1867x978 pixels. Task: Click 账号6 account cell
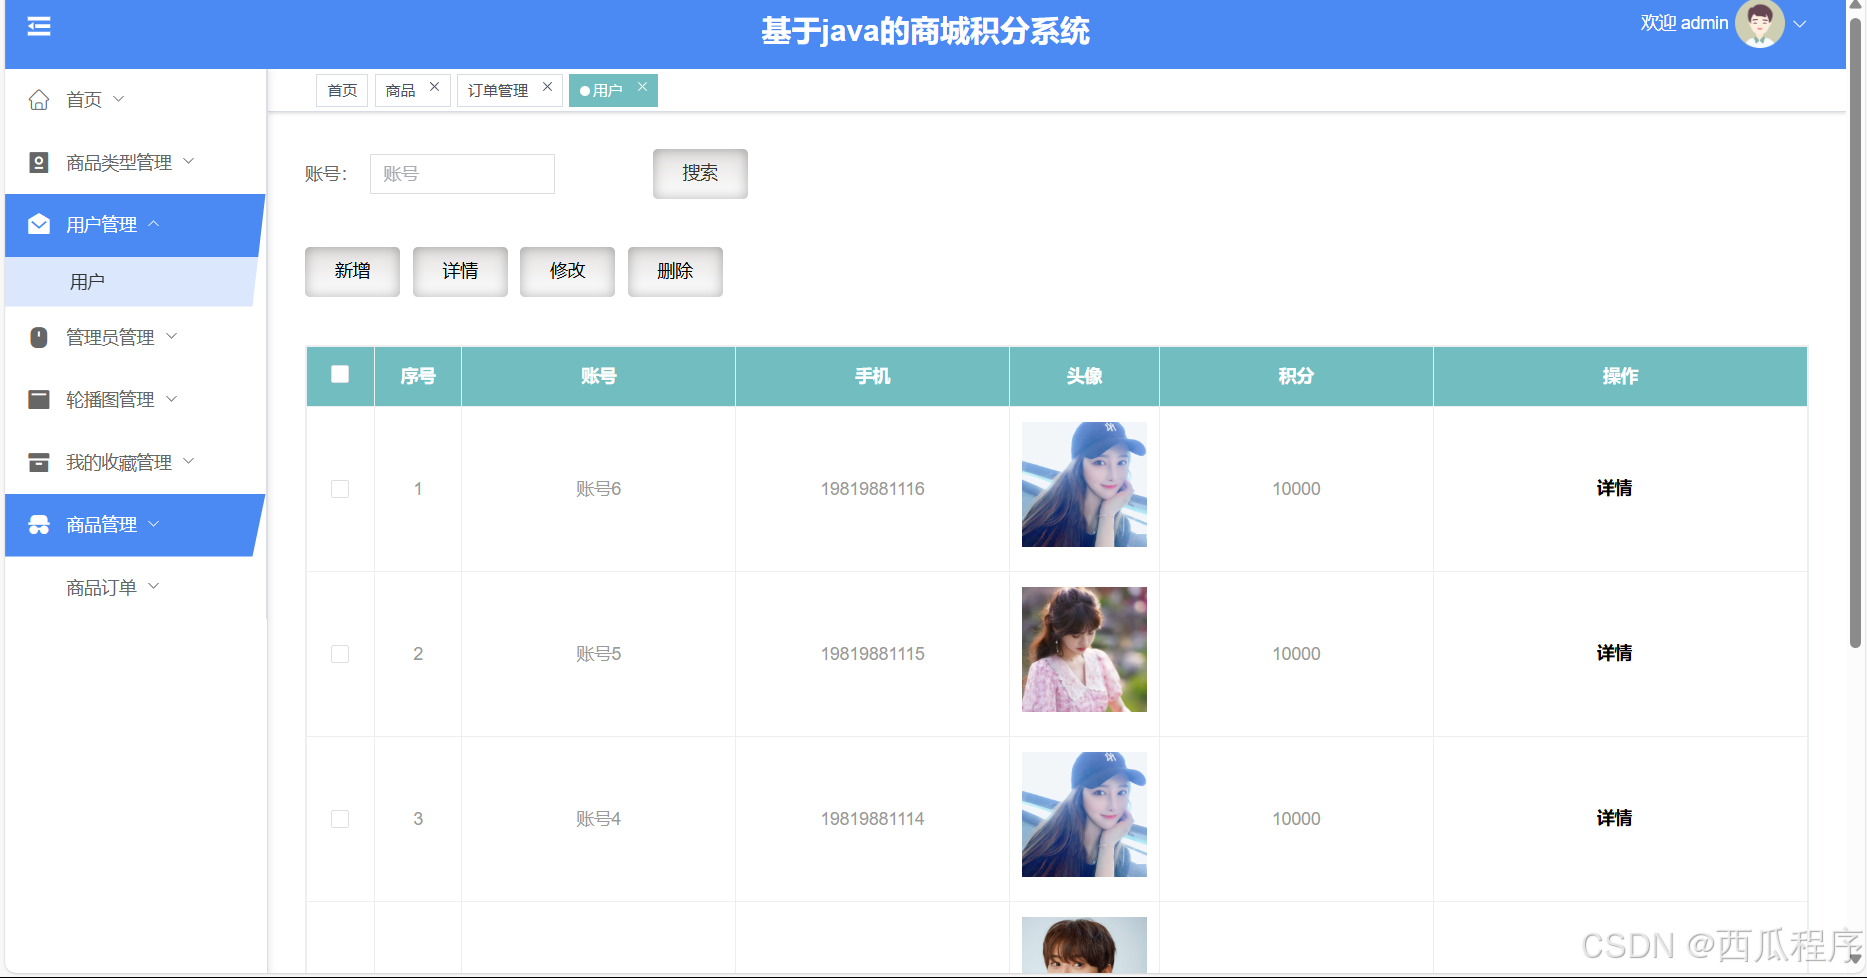598,489
